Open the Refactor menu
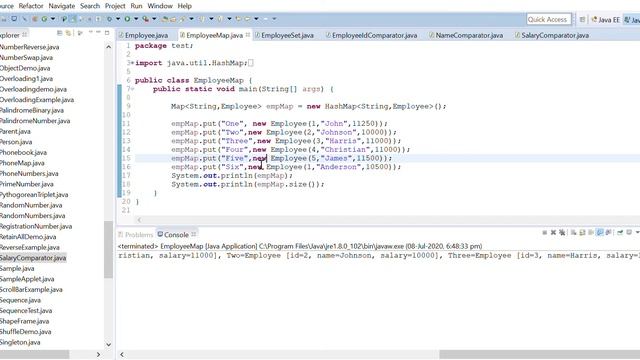 [31, 6]
